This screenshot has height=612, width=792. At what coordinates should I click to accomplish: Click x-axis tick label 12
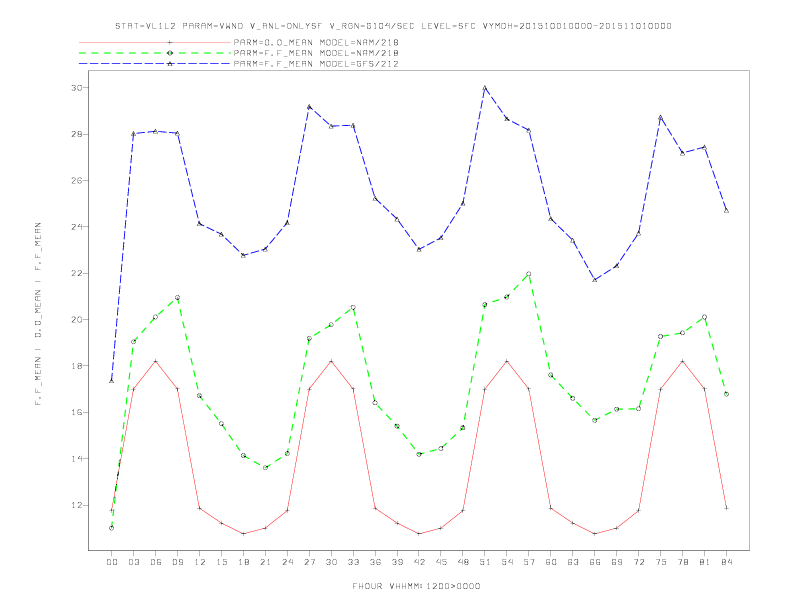pos(200,562)
